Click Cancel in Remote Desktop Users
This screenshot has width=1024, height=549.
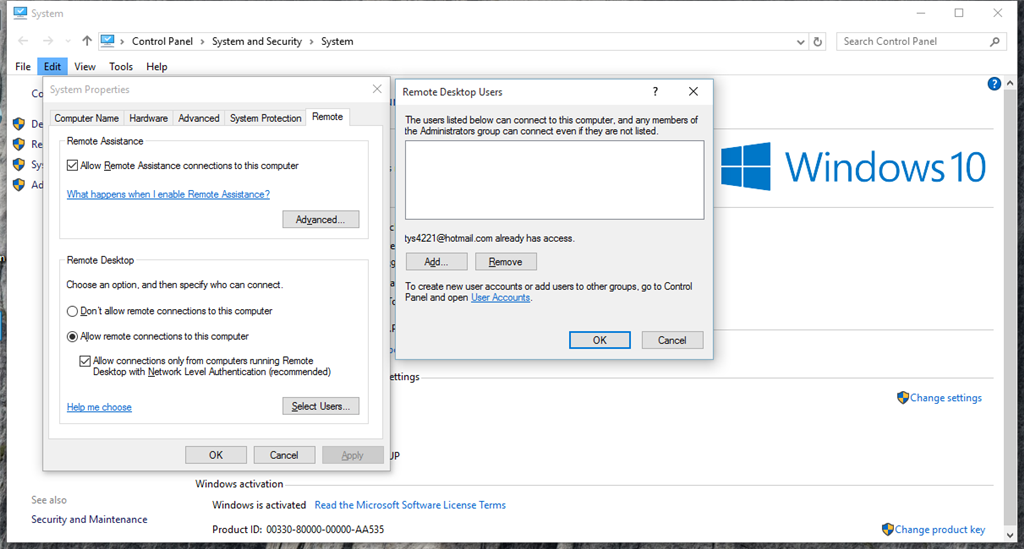tap(672, 340)
